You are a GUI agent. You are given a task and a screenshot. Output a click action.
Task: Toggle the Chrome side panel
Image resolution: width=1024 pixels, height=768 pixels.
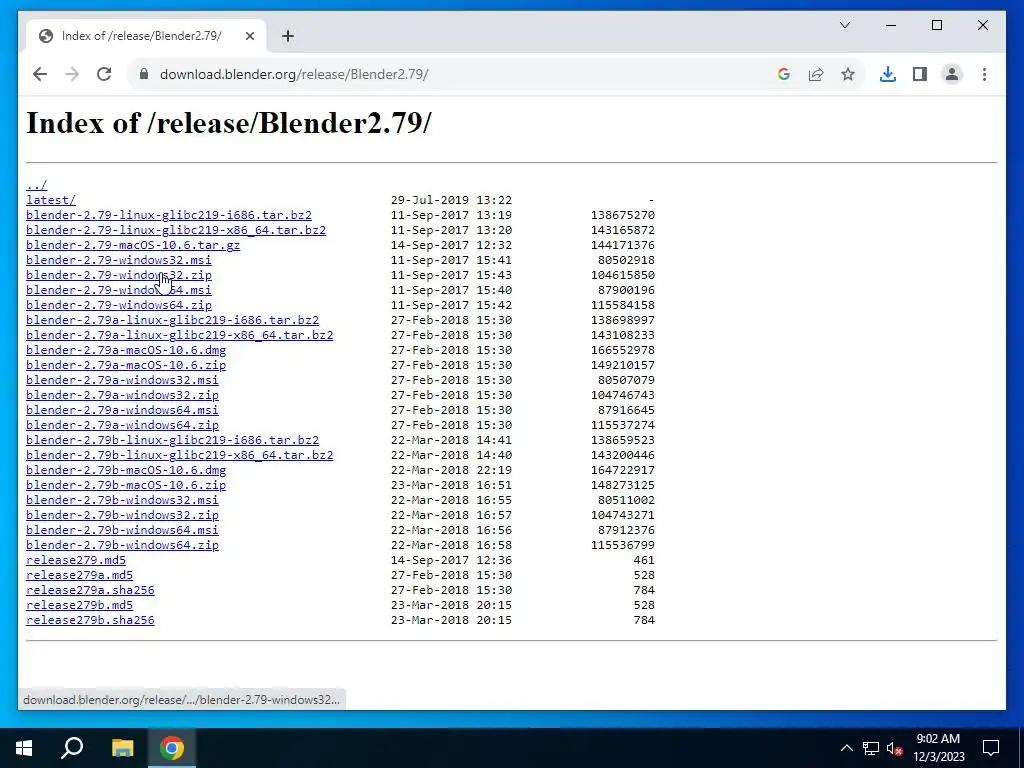(920, 74)
